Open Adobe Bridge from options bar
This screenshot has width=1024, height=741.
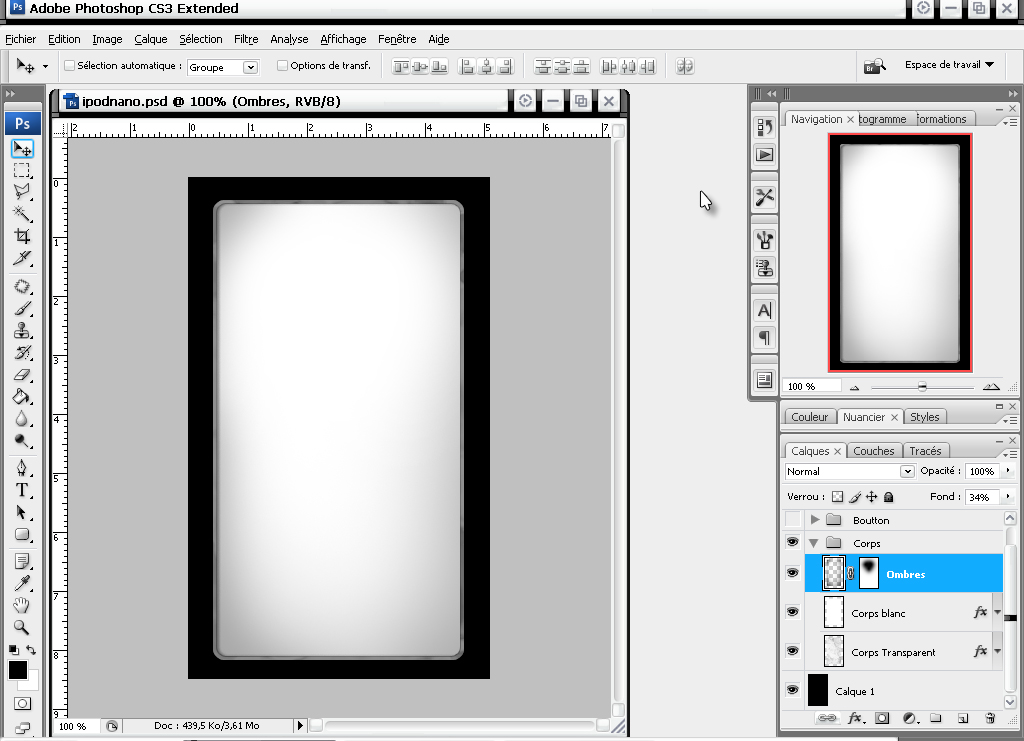[x=874, y=66]
